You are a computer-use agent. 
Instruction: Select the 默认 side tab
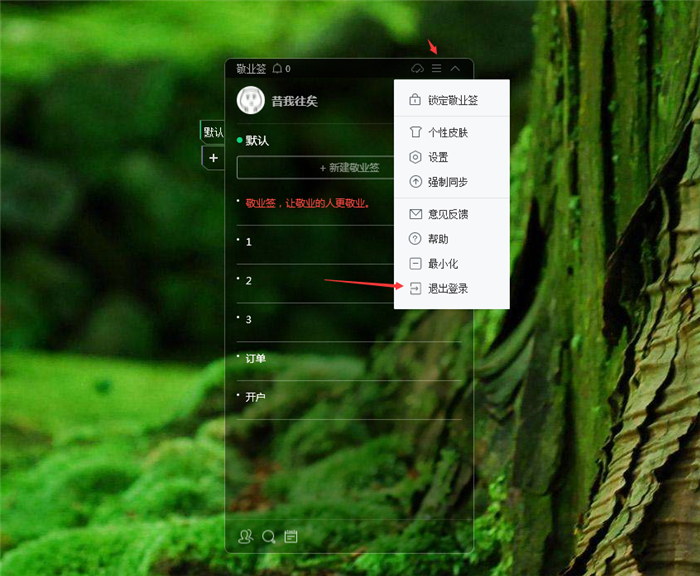(213, 132)
